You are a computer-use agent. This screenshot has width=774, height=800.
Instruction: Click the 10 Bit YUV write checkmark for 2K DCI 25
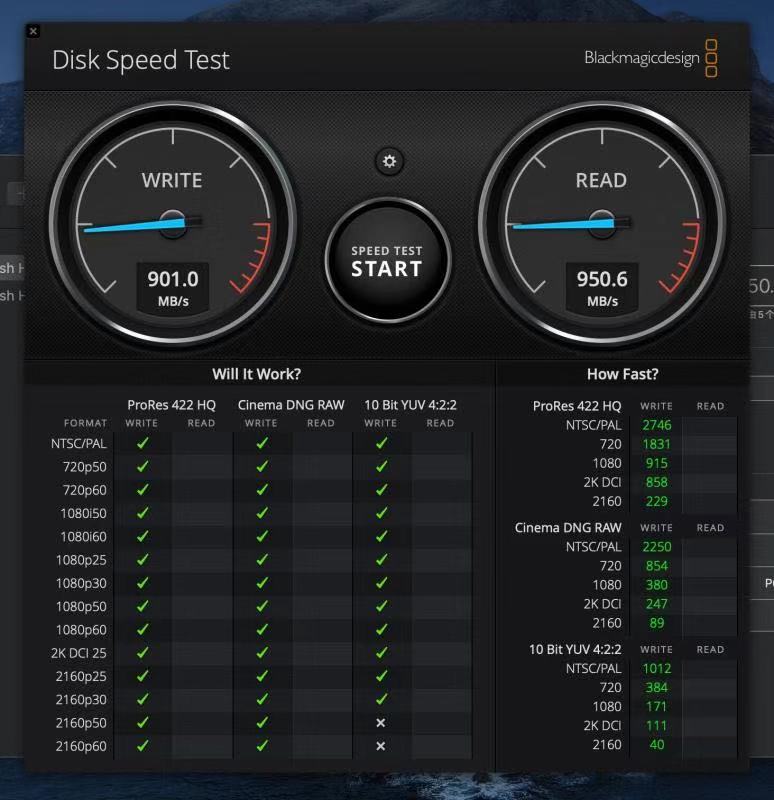coord(382,653)
